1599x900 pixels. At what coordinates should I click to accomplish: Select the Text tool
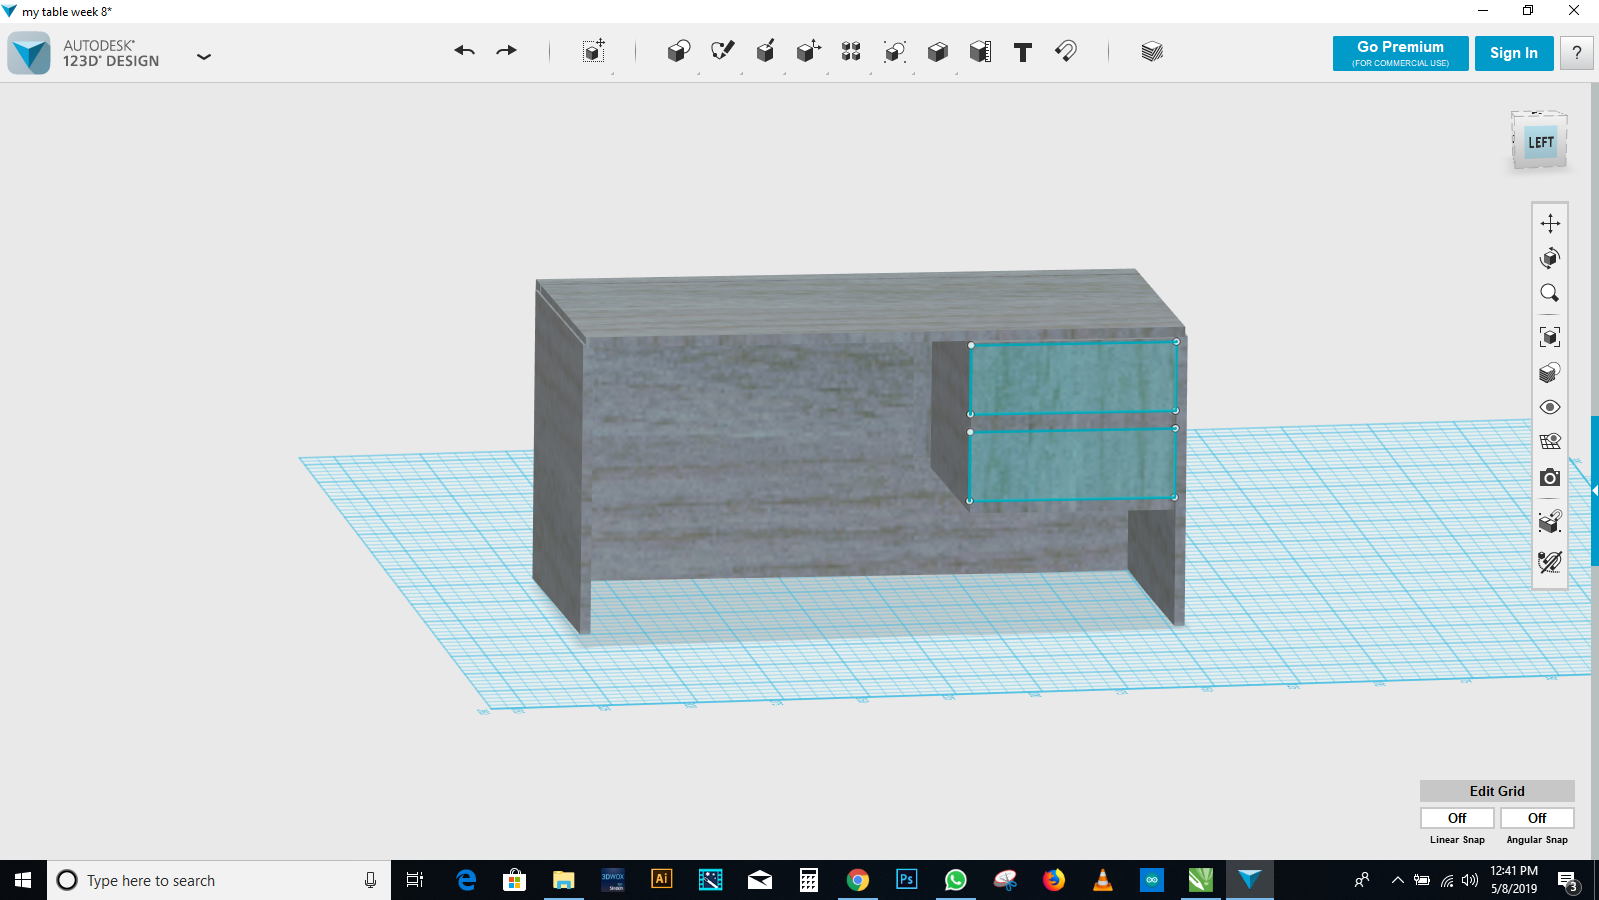pyautogui.click(x=1022, y=52)
